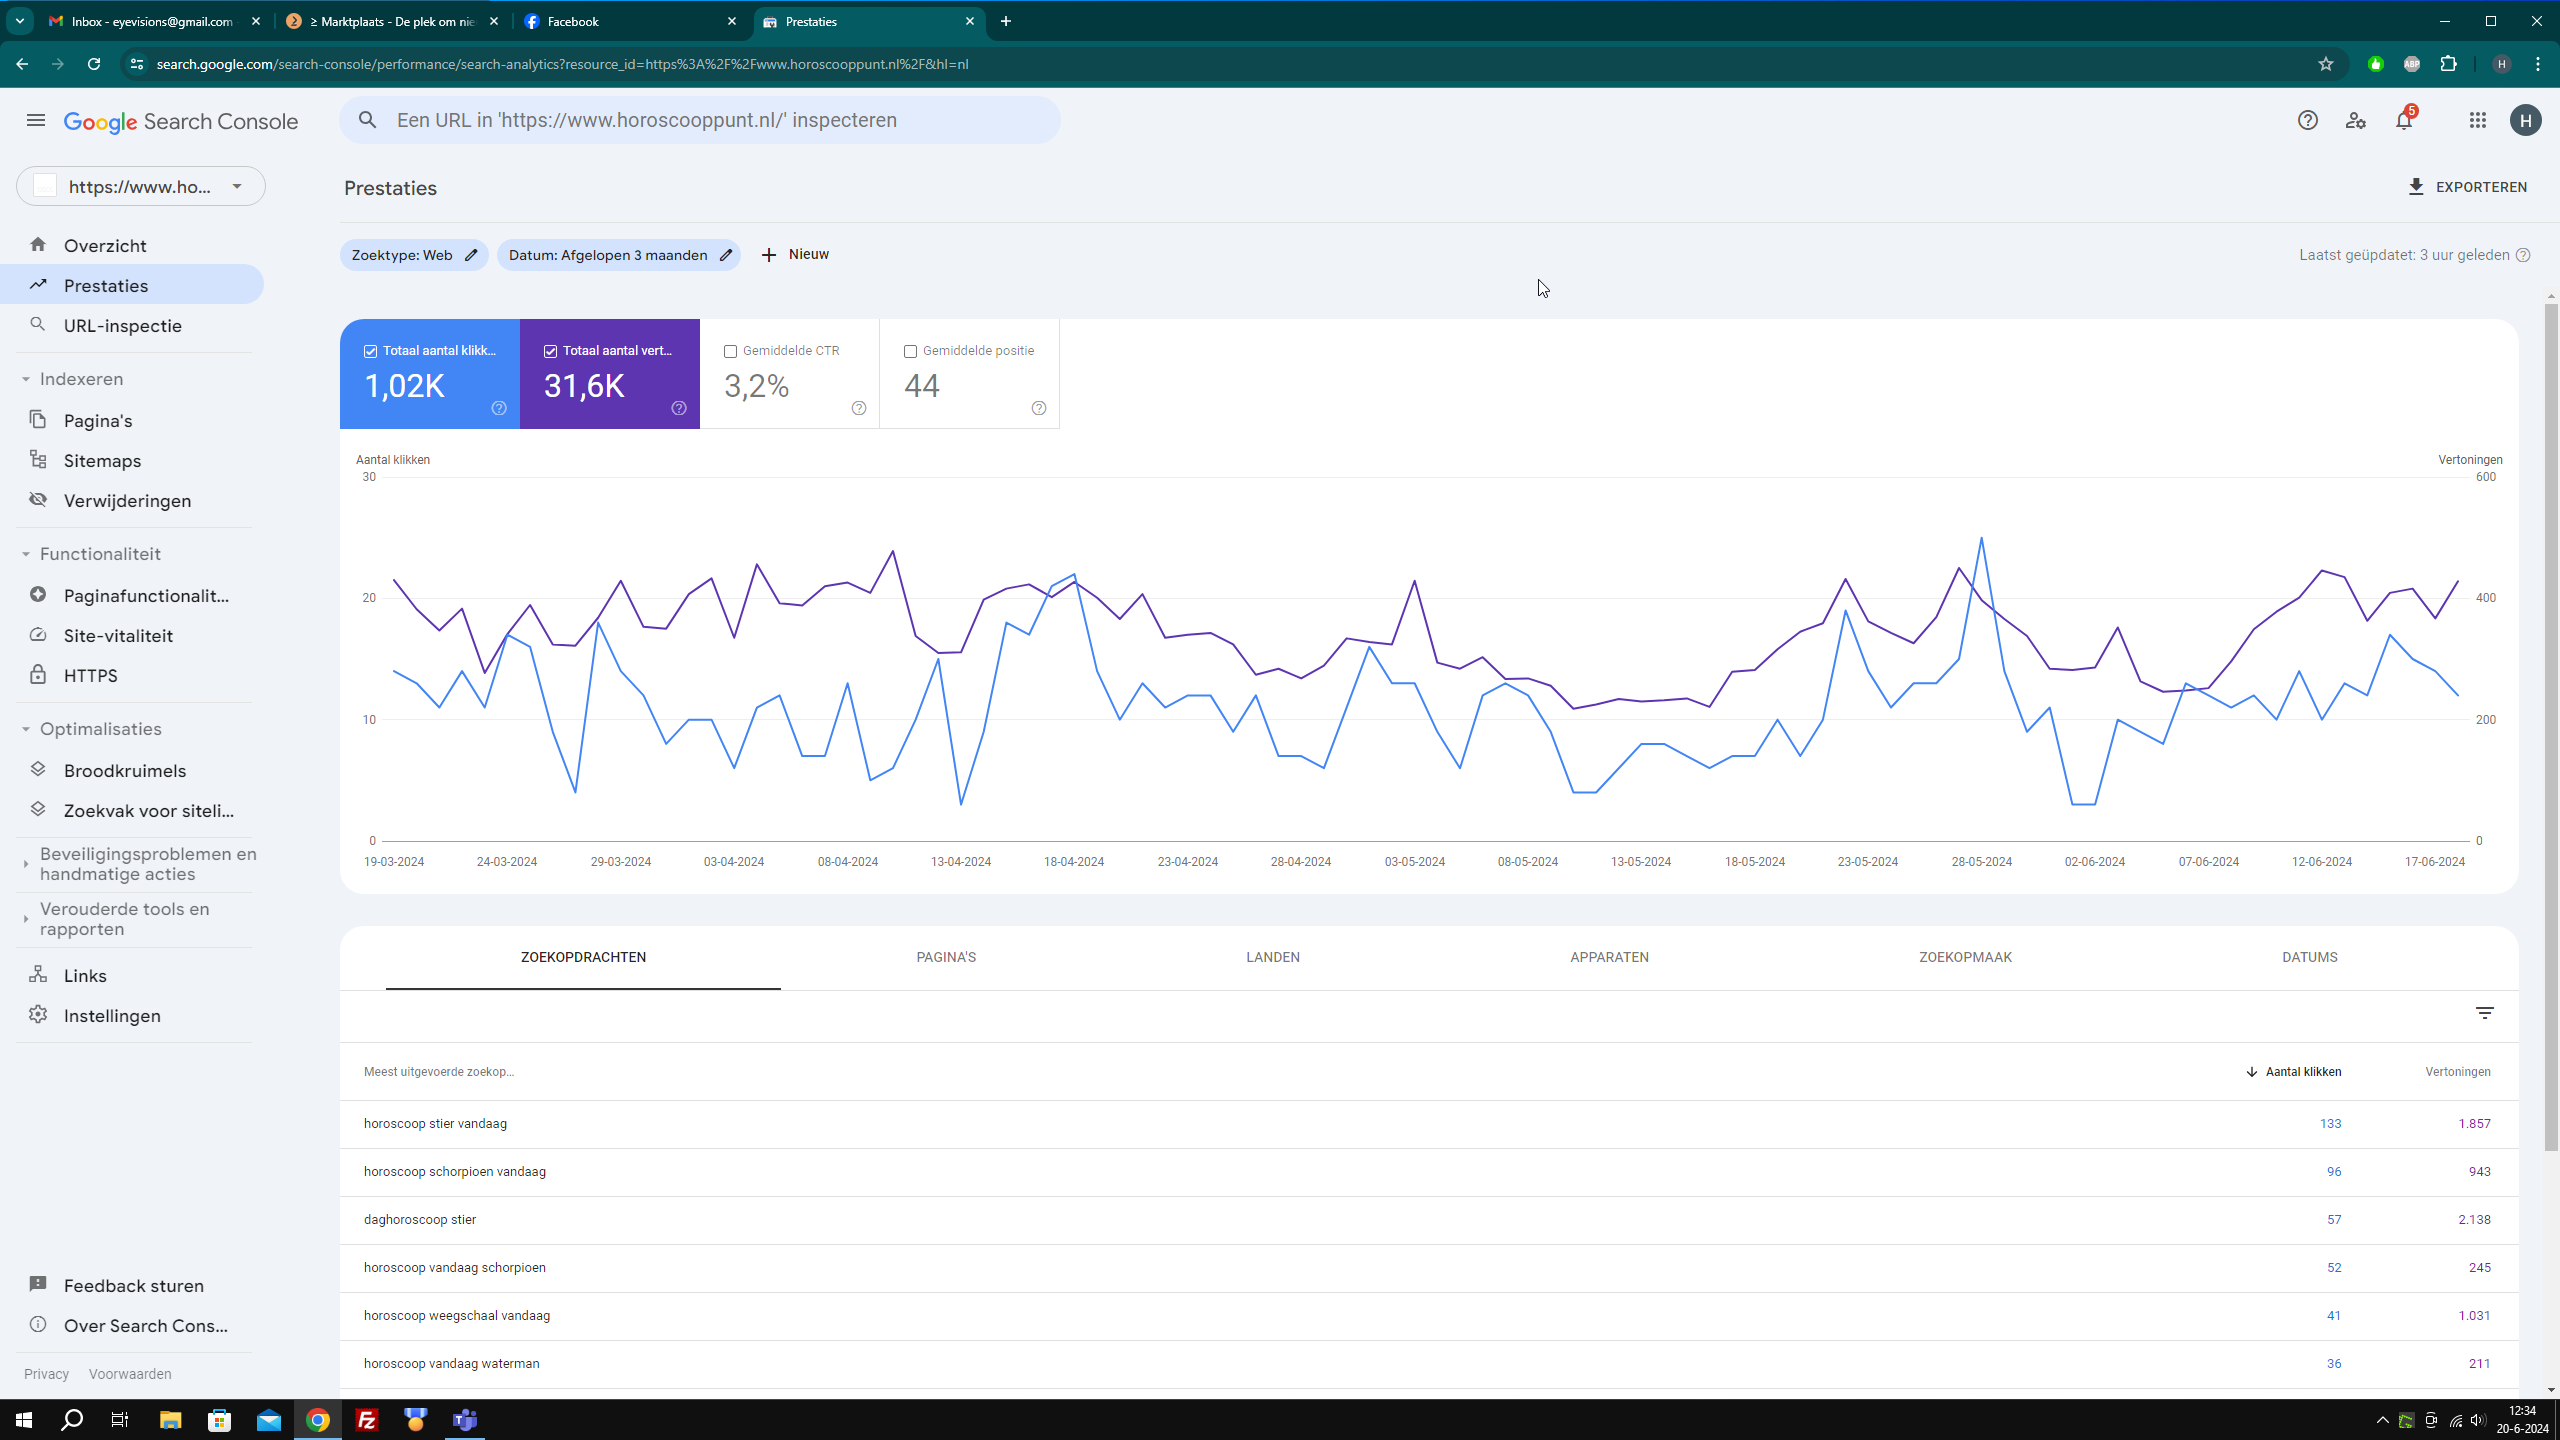Viewport: 2560px width, 1440px height.
Task: Enable Gemiddelde positie checkbox
Action: coord(910,351)
